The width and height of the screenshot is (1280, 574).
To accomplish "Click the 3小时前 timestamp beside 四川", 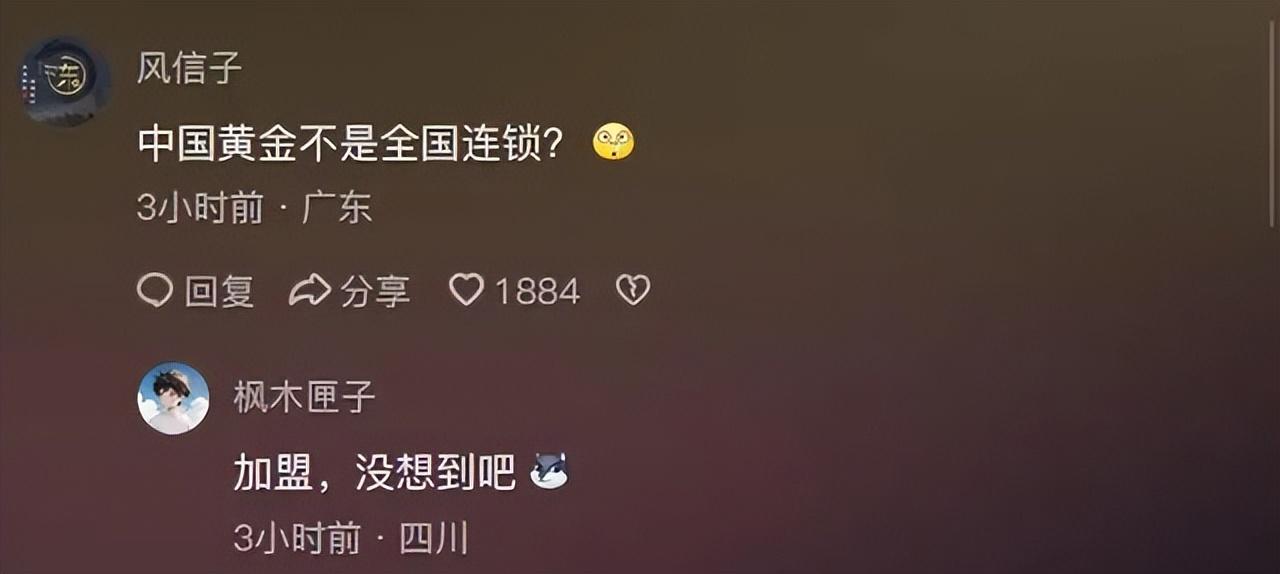I will pos(297,539).
